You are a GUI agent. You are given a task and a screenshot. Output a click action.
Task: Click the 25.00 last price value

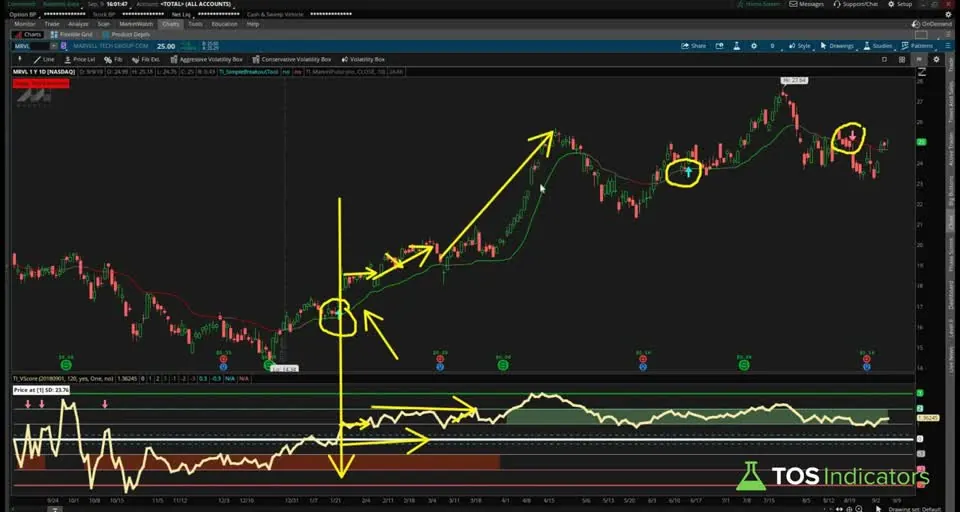166,46
